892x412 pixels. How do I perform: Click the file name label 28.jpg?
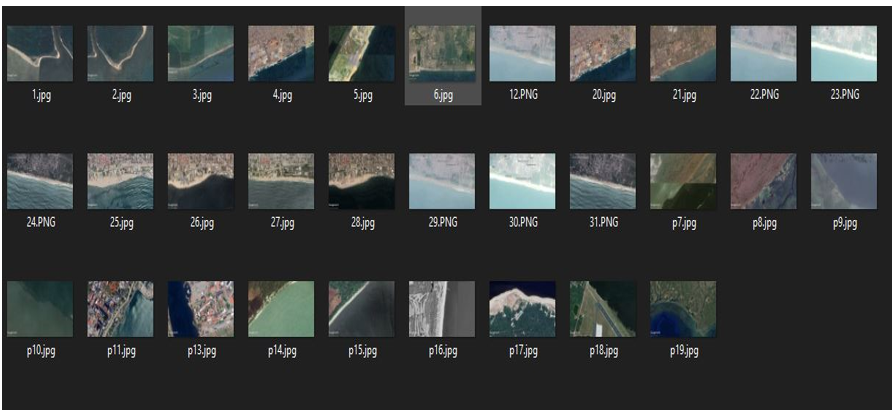[361, 223]
